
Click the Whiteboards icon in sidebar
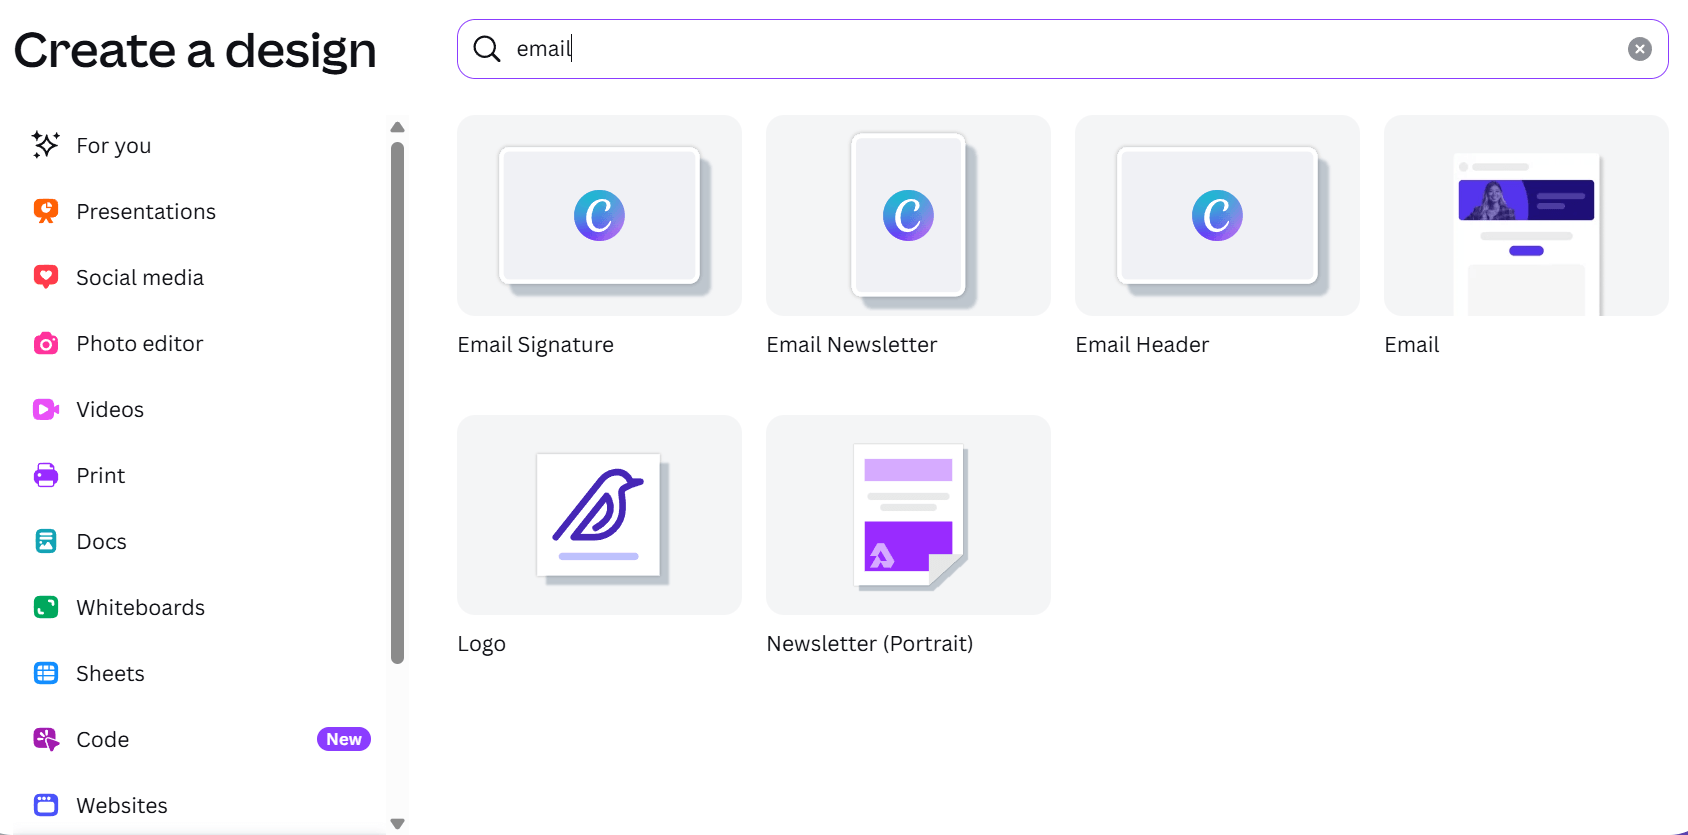[45, 607]
